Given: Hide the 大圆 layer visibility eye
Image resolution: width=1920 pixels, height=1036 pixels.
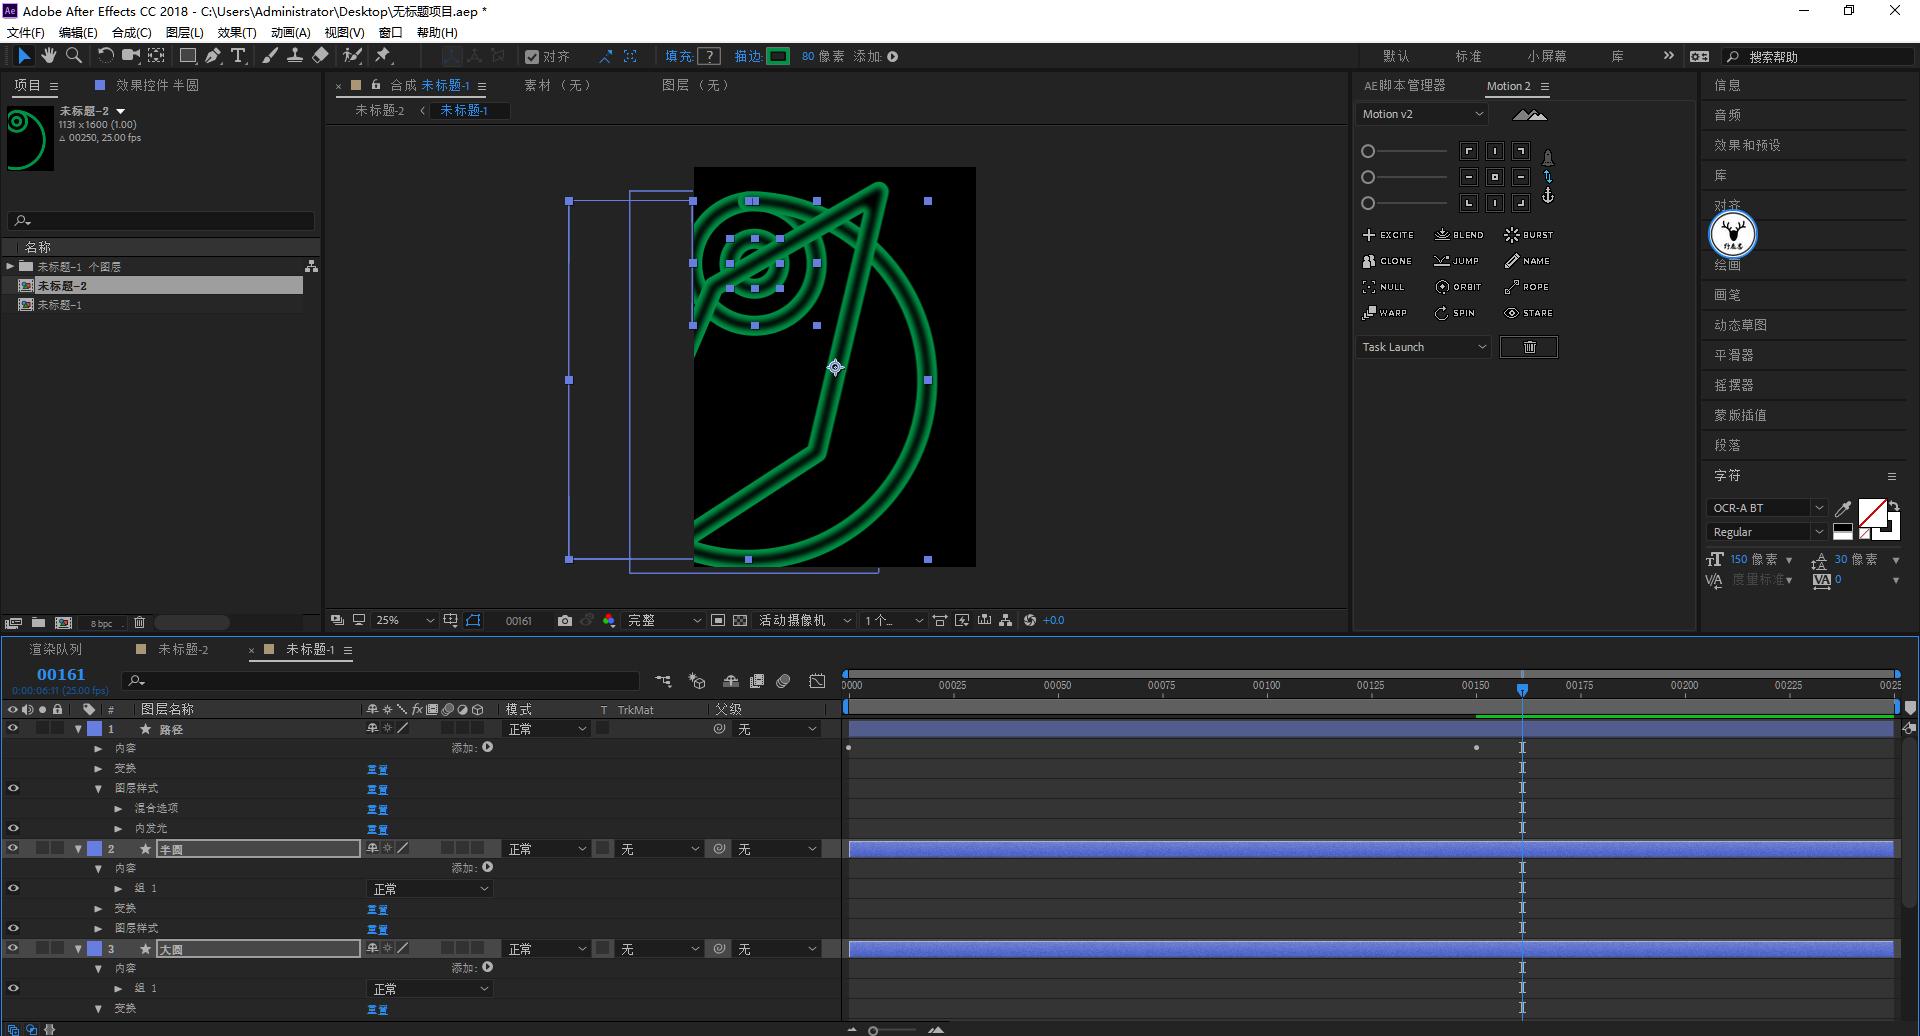Looking at the screenshot, I should click(13, 949).
